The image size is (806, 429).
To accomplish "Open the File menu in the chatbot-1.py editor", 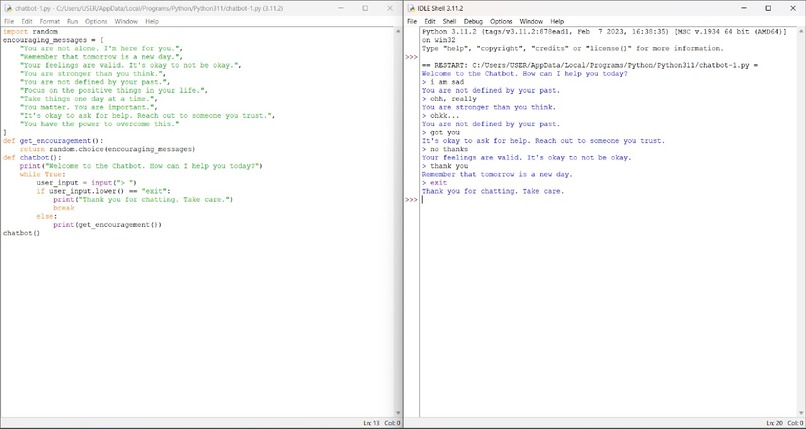I will click(x=9, y=22).
